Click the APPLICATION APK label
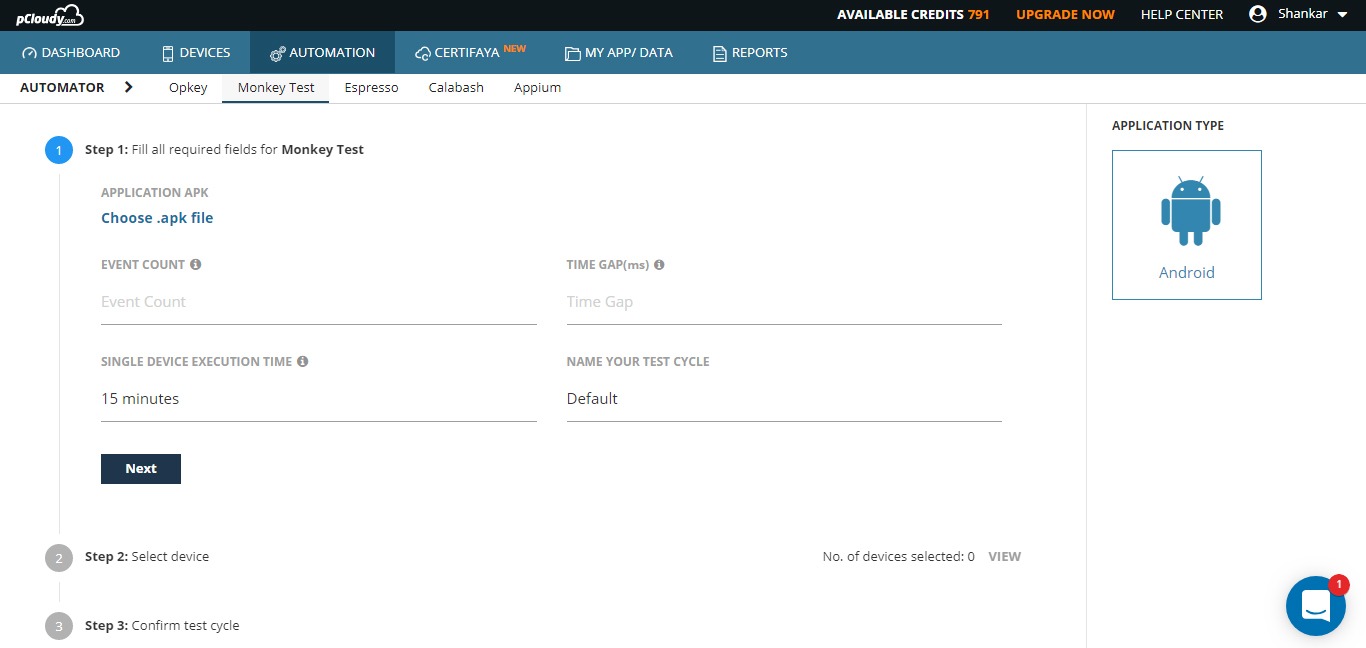Viewport: 1366px width, 648px height. pyautogui.click(x=155, y=193)
